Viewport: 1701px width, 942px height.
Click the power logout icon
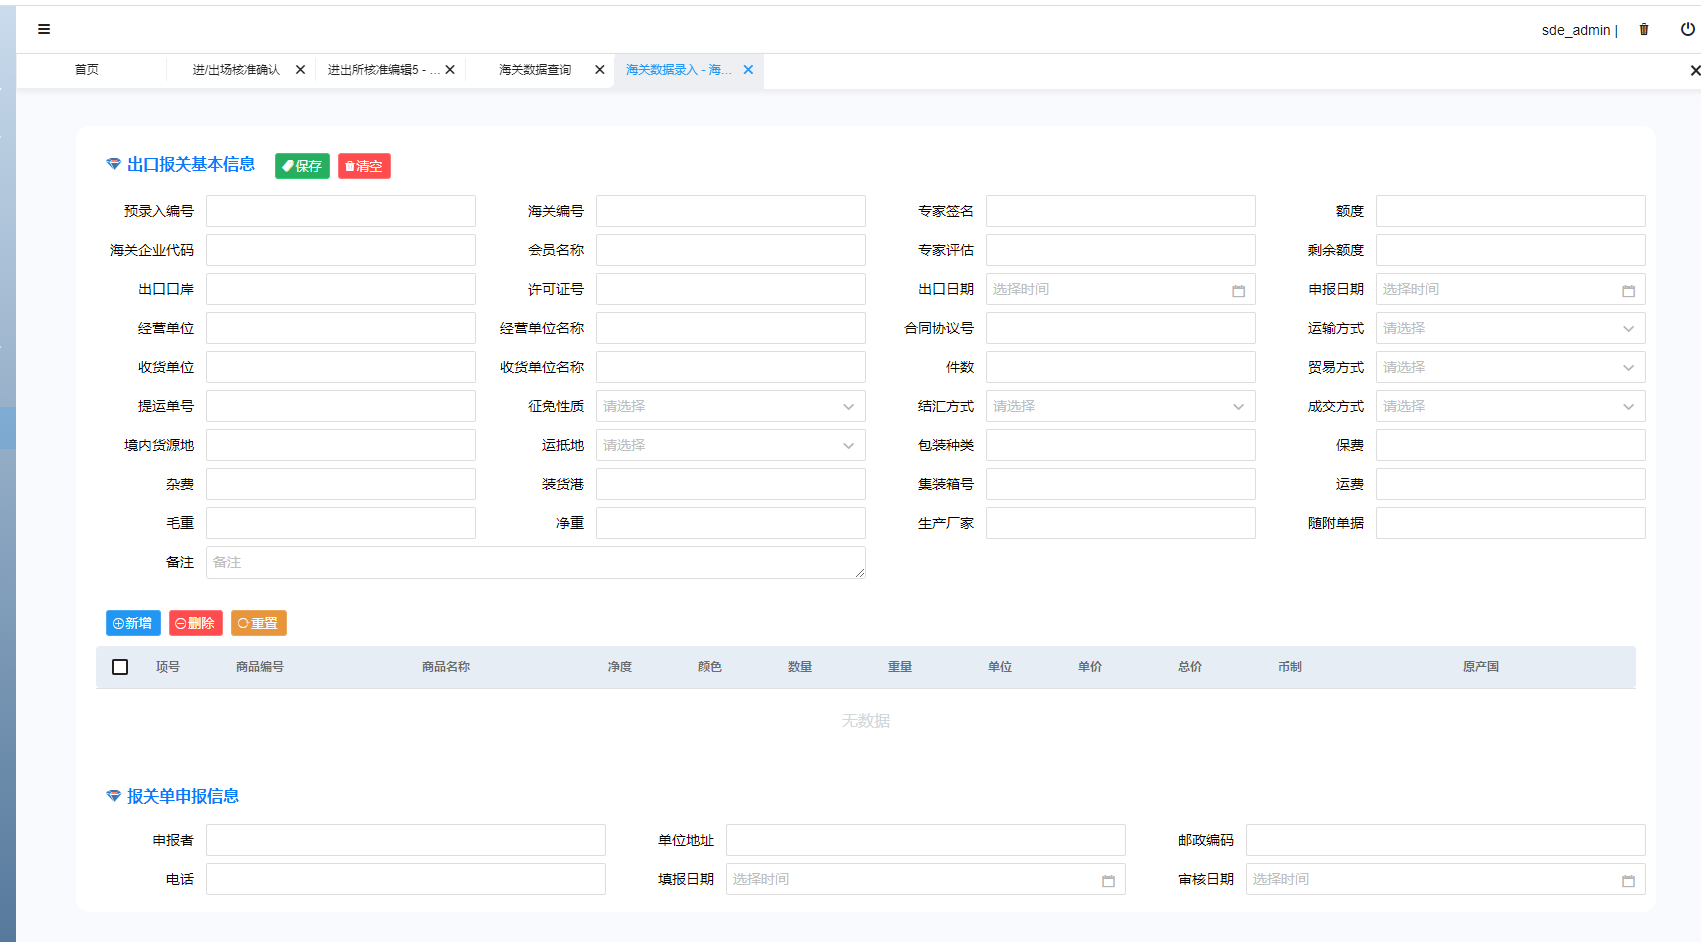pos(1688,29)
